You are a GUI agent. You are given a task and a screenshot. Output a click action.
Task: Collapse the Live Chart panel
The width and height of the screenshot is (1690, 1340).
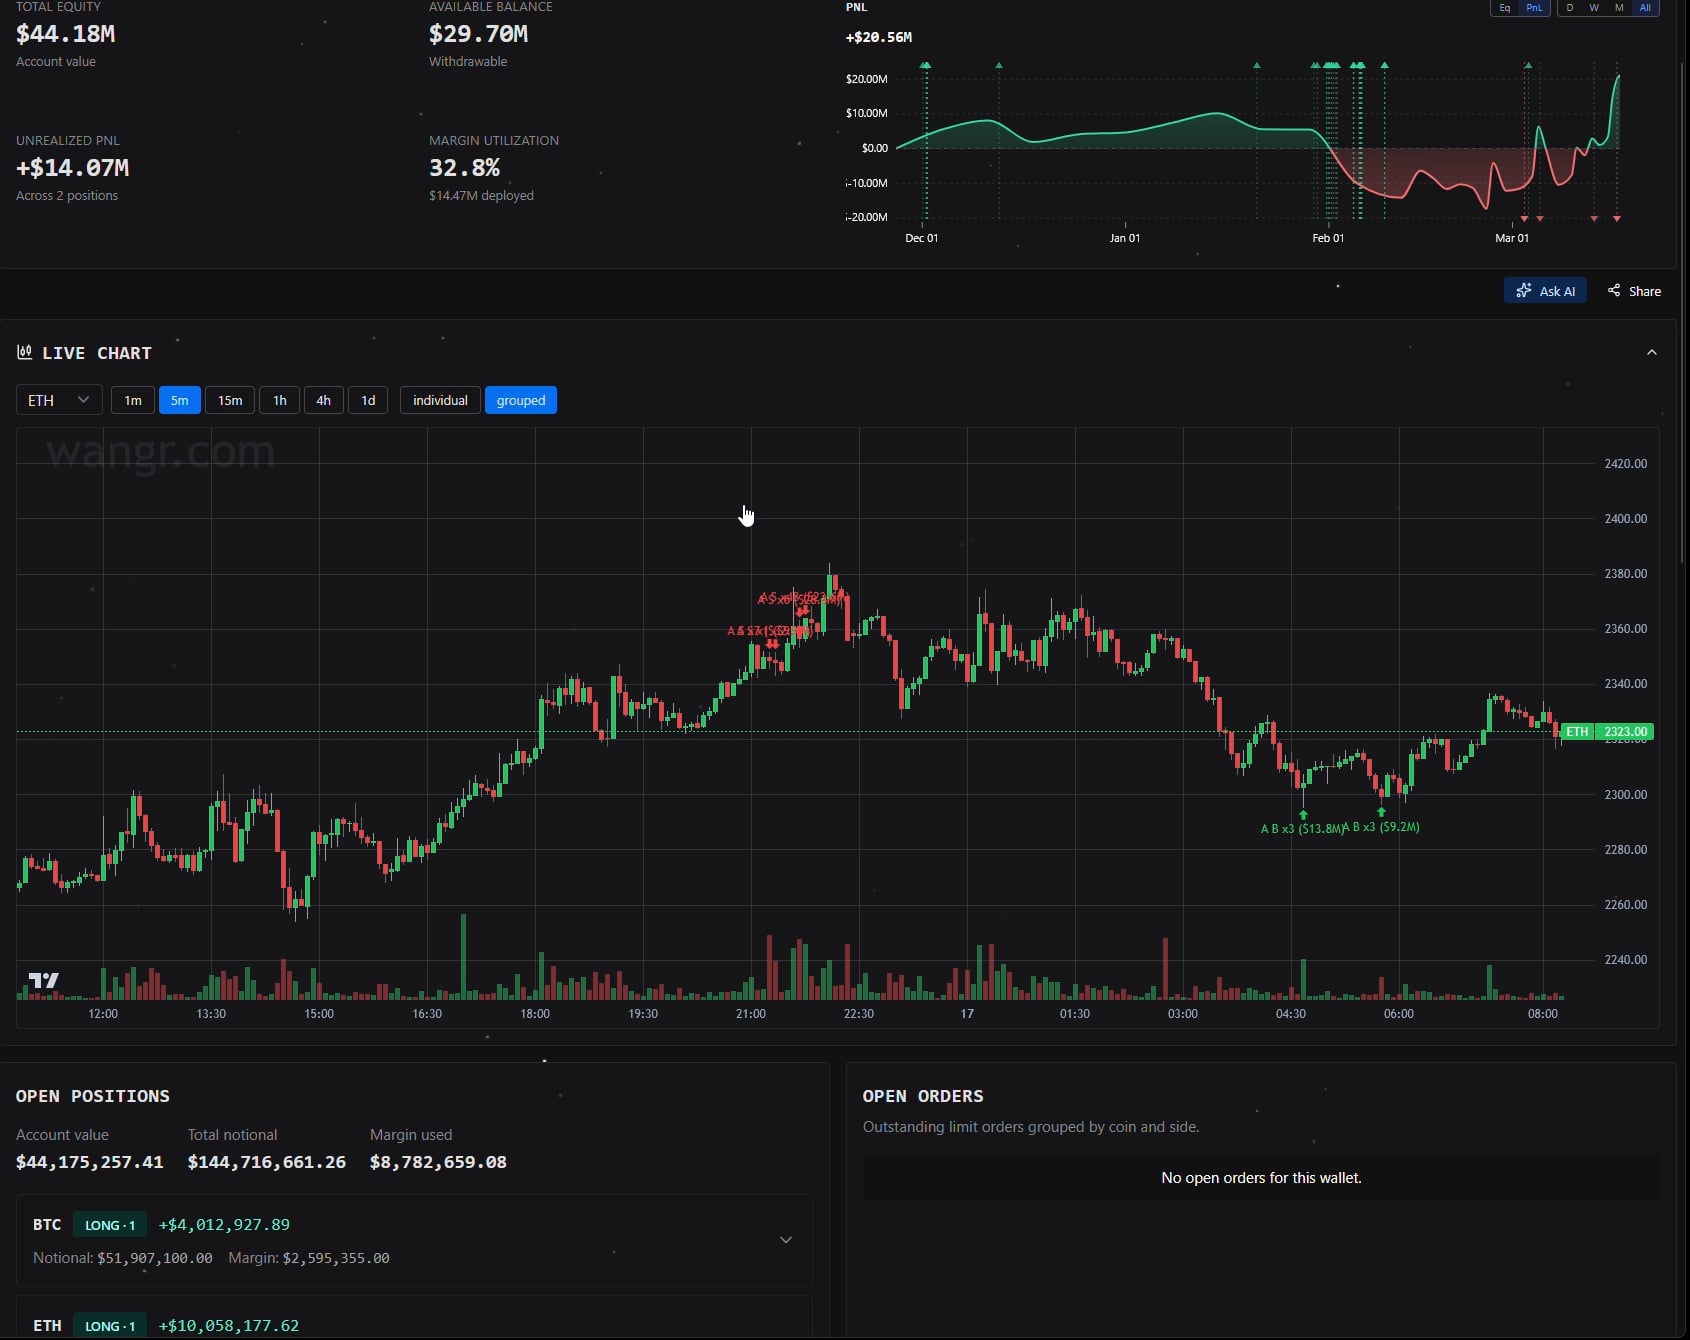point(1652,353)
